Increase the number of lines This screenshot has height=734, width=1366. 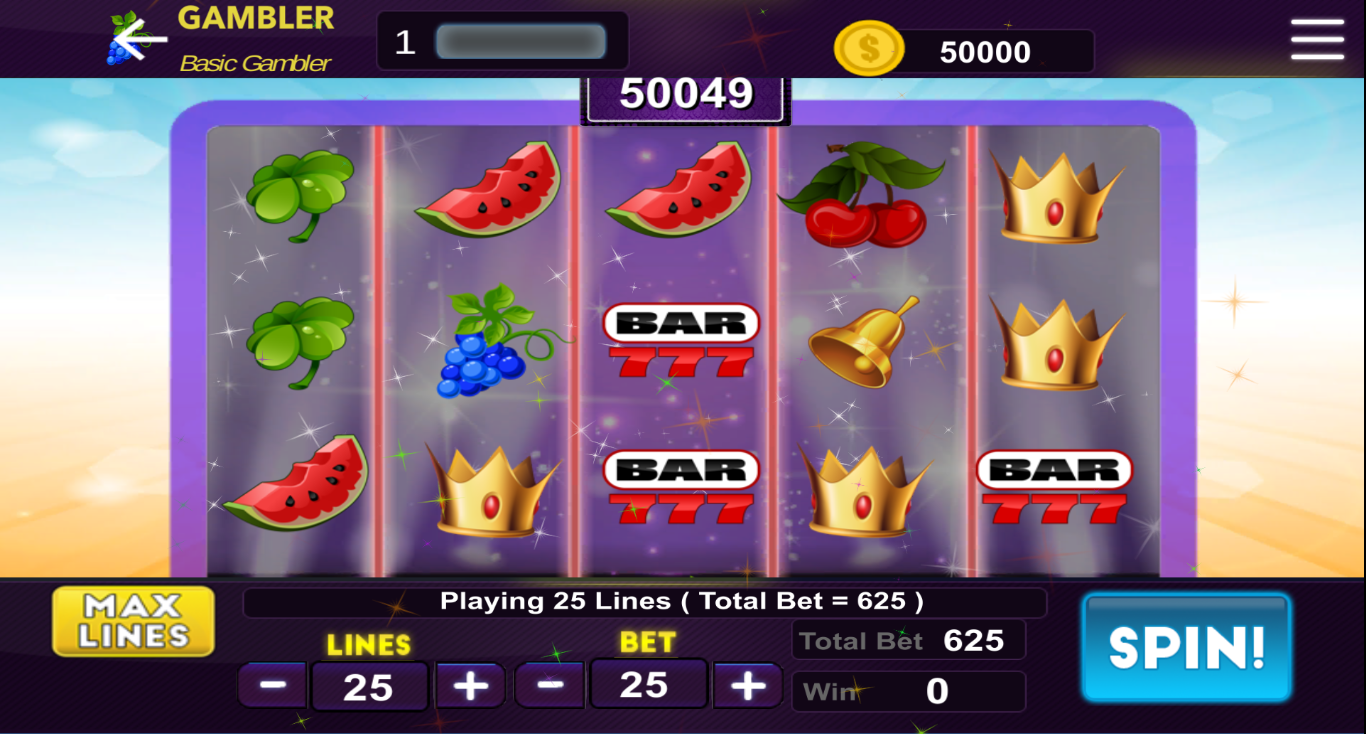[x=471, y=686]
